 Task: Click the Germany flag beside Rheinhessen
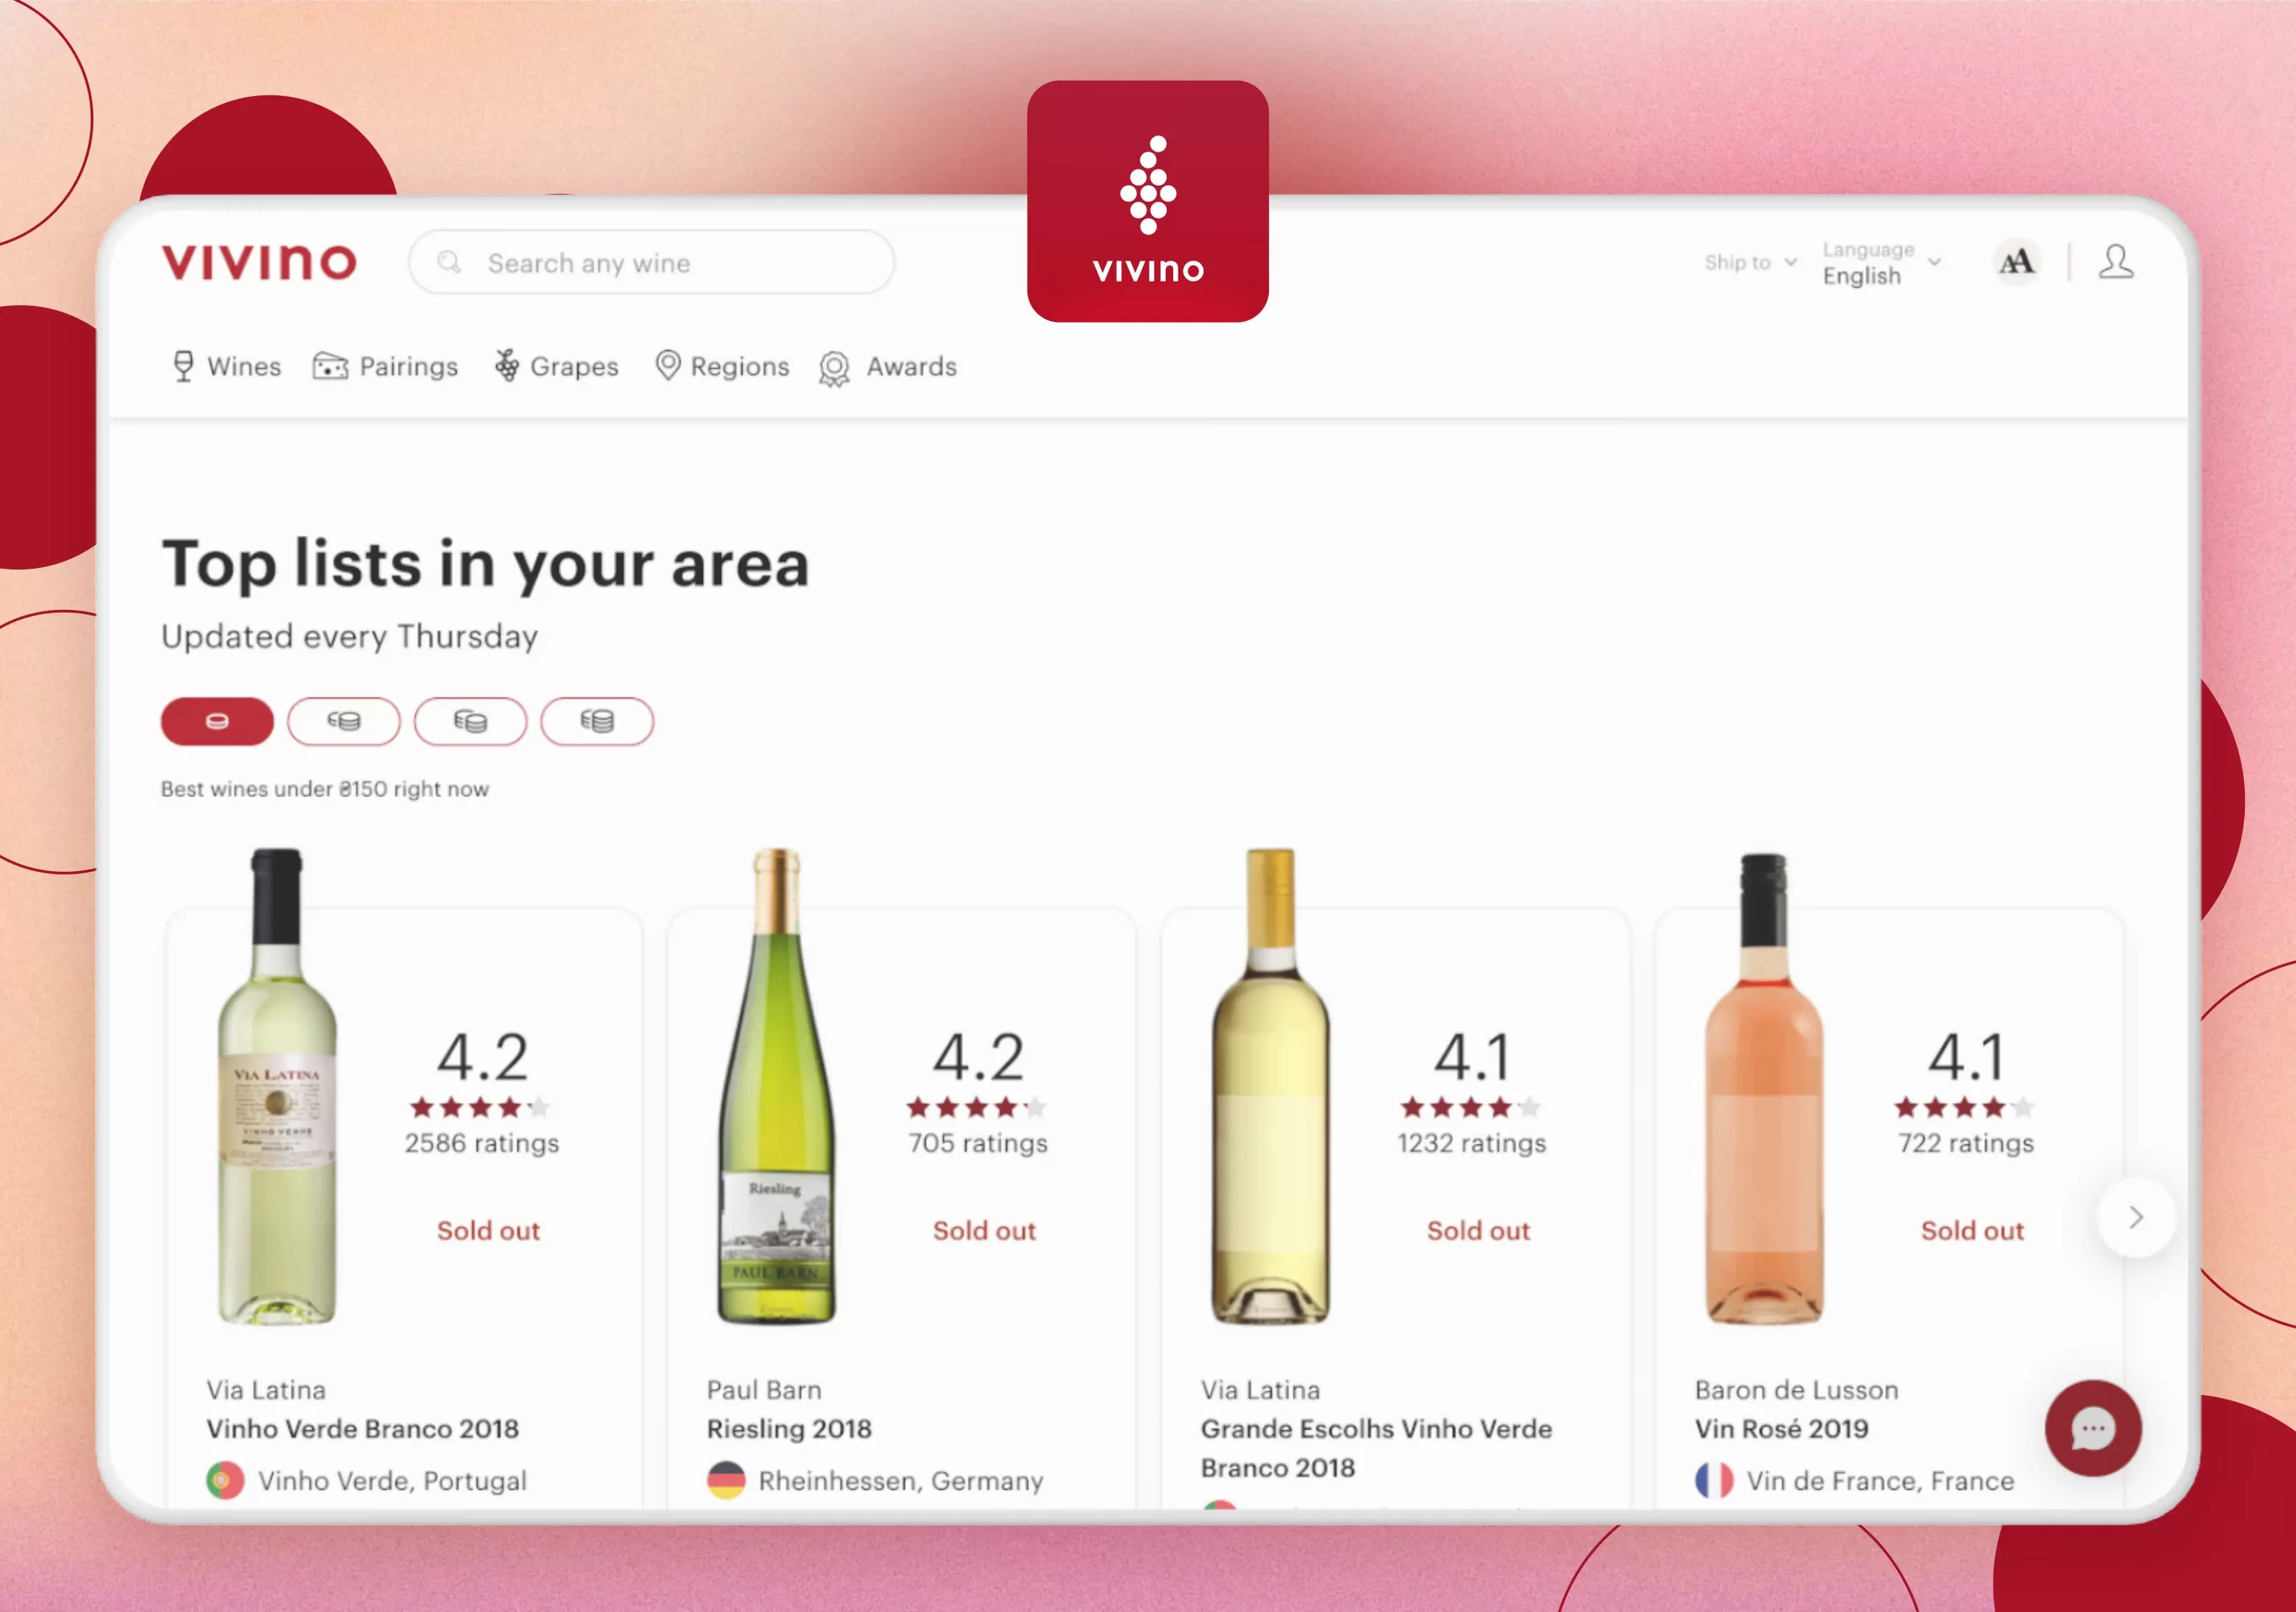click(x=726, y=1480)
